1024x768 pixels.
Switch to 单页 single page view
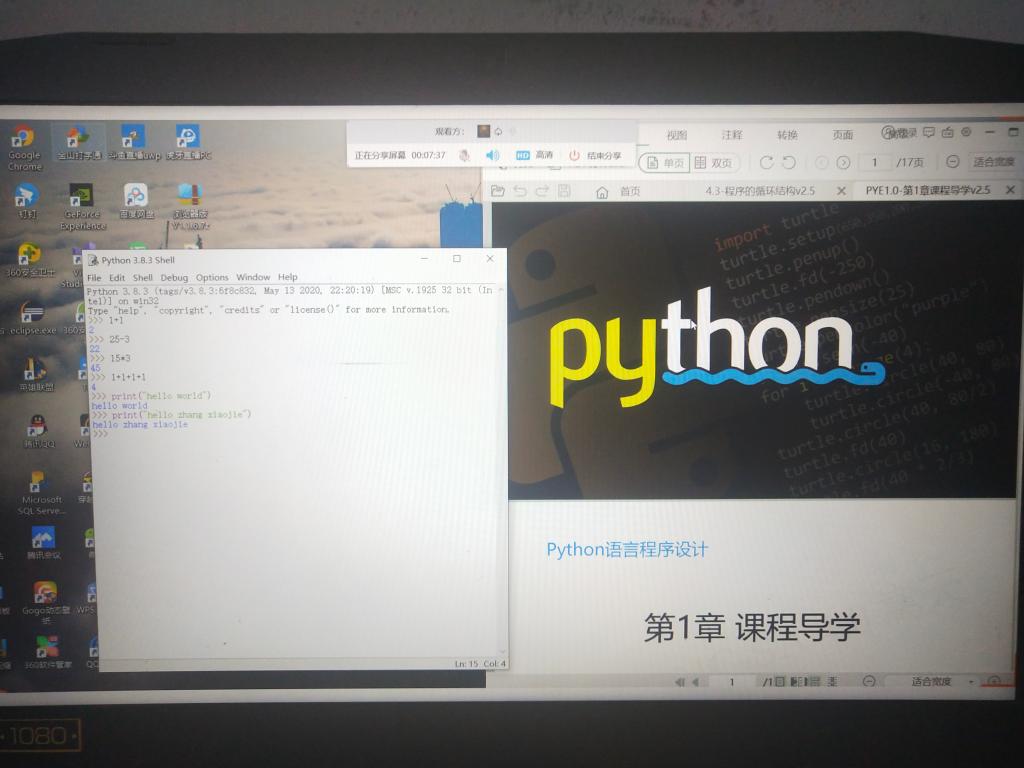[664, 162]
